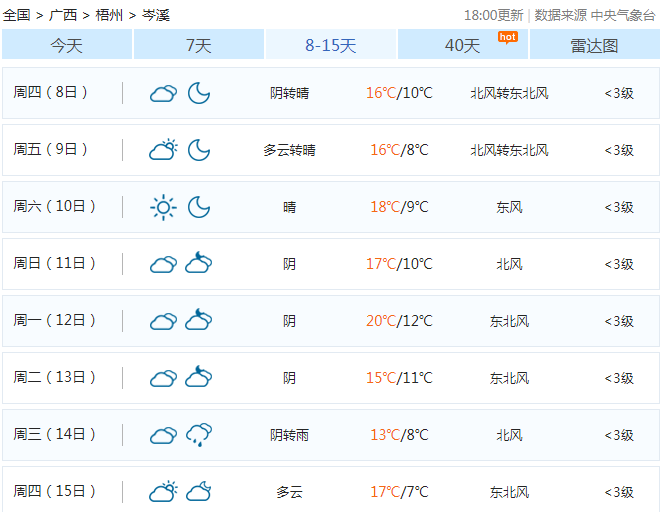The image size is (665, 512).
Task: Switch to the 今天 tab
Action: (67, 45)
